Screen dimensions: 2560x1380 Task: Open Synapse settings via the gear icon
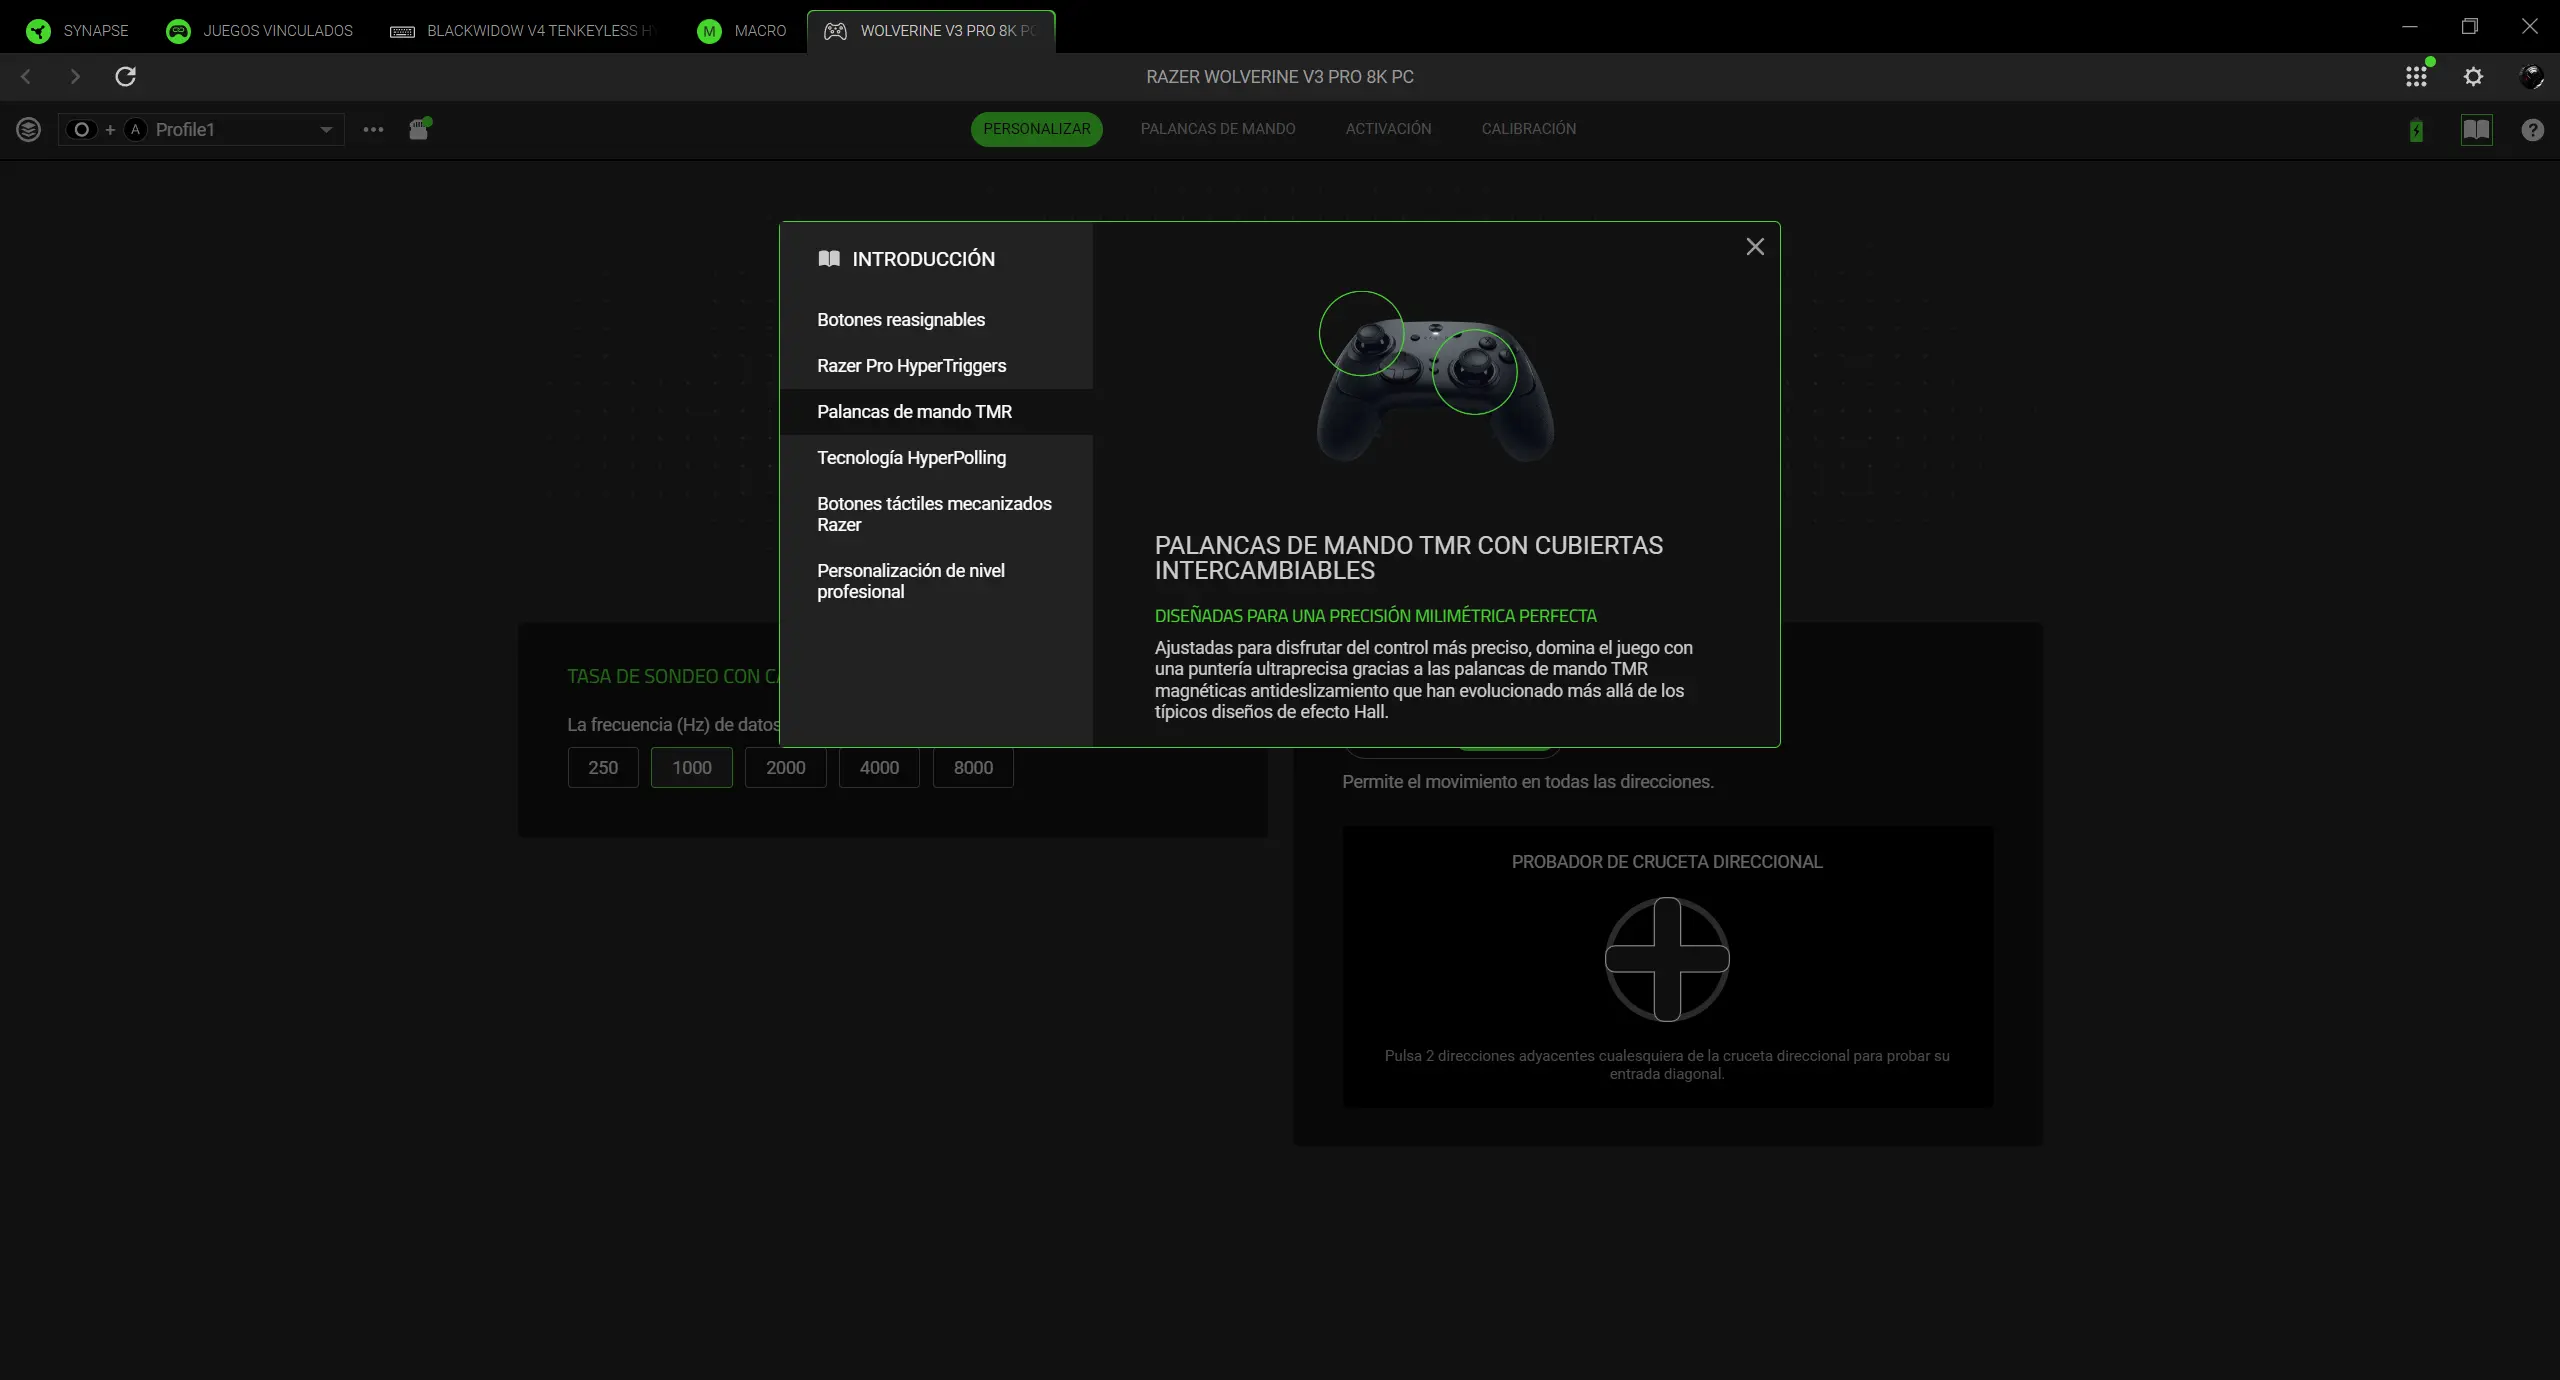(x=2474, y=76)
